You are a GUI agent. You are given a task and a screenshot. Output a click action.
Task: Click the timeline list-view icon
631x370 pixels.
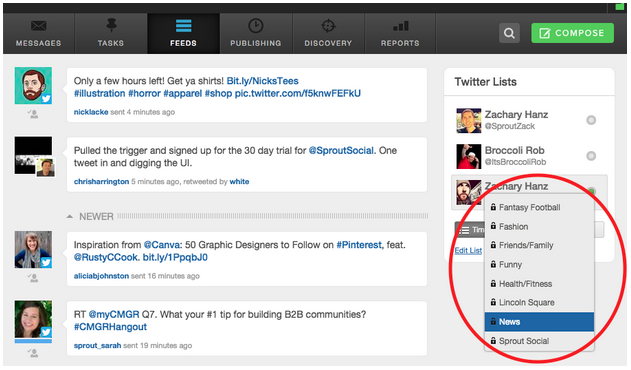click(x=464, y=230)
